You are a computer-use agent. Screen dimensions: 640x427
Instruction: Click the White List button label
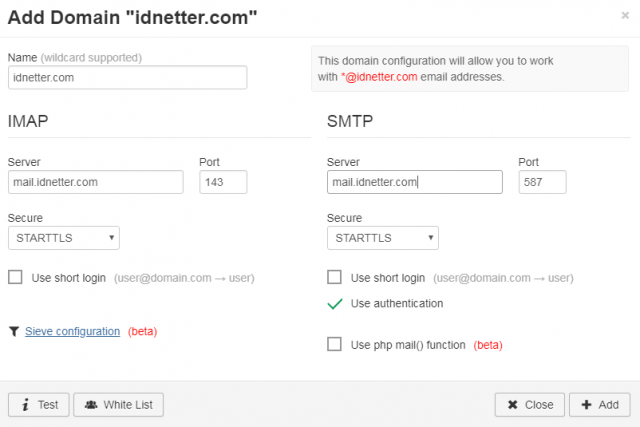coord(128,405)
